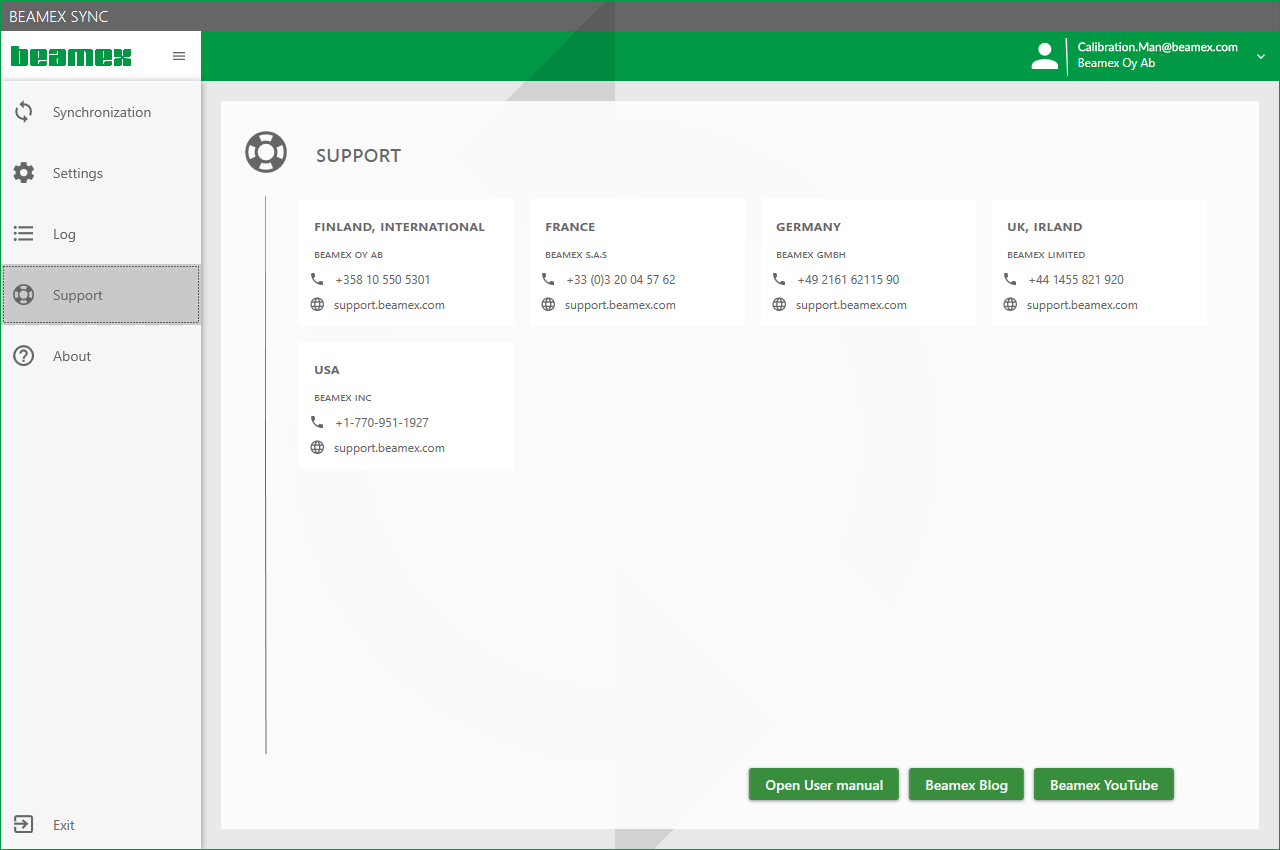Click the UK, IRLAND card title
Image resolution: width=1280 pixels, height=850 pixels.
click(x=1044, y=227)
